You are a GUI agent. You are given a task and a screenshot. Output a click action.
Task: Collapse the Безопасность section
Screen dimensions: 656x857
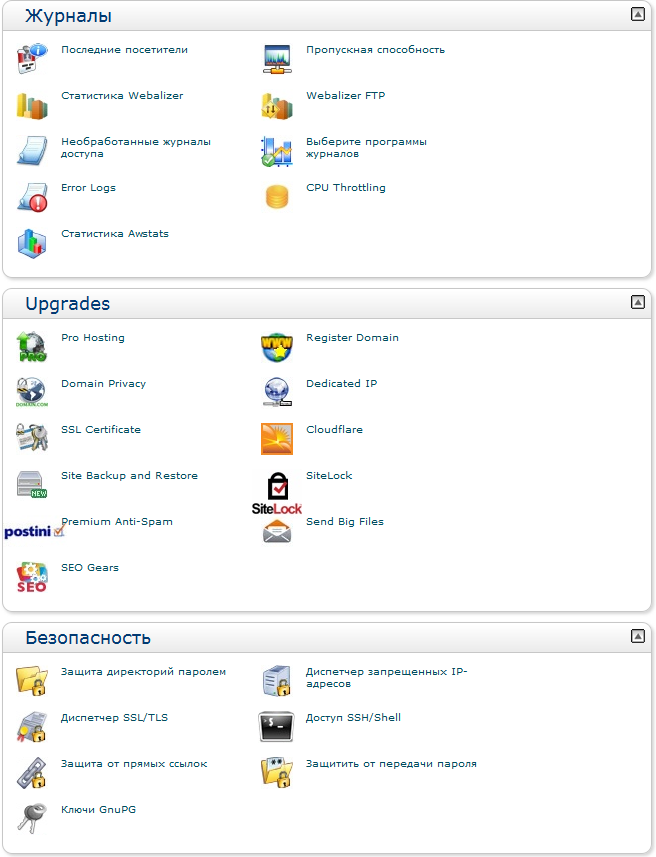(x=637, y=636)
